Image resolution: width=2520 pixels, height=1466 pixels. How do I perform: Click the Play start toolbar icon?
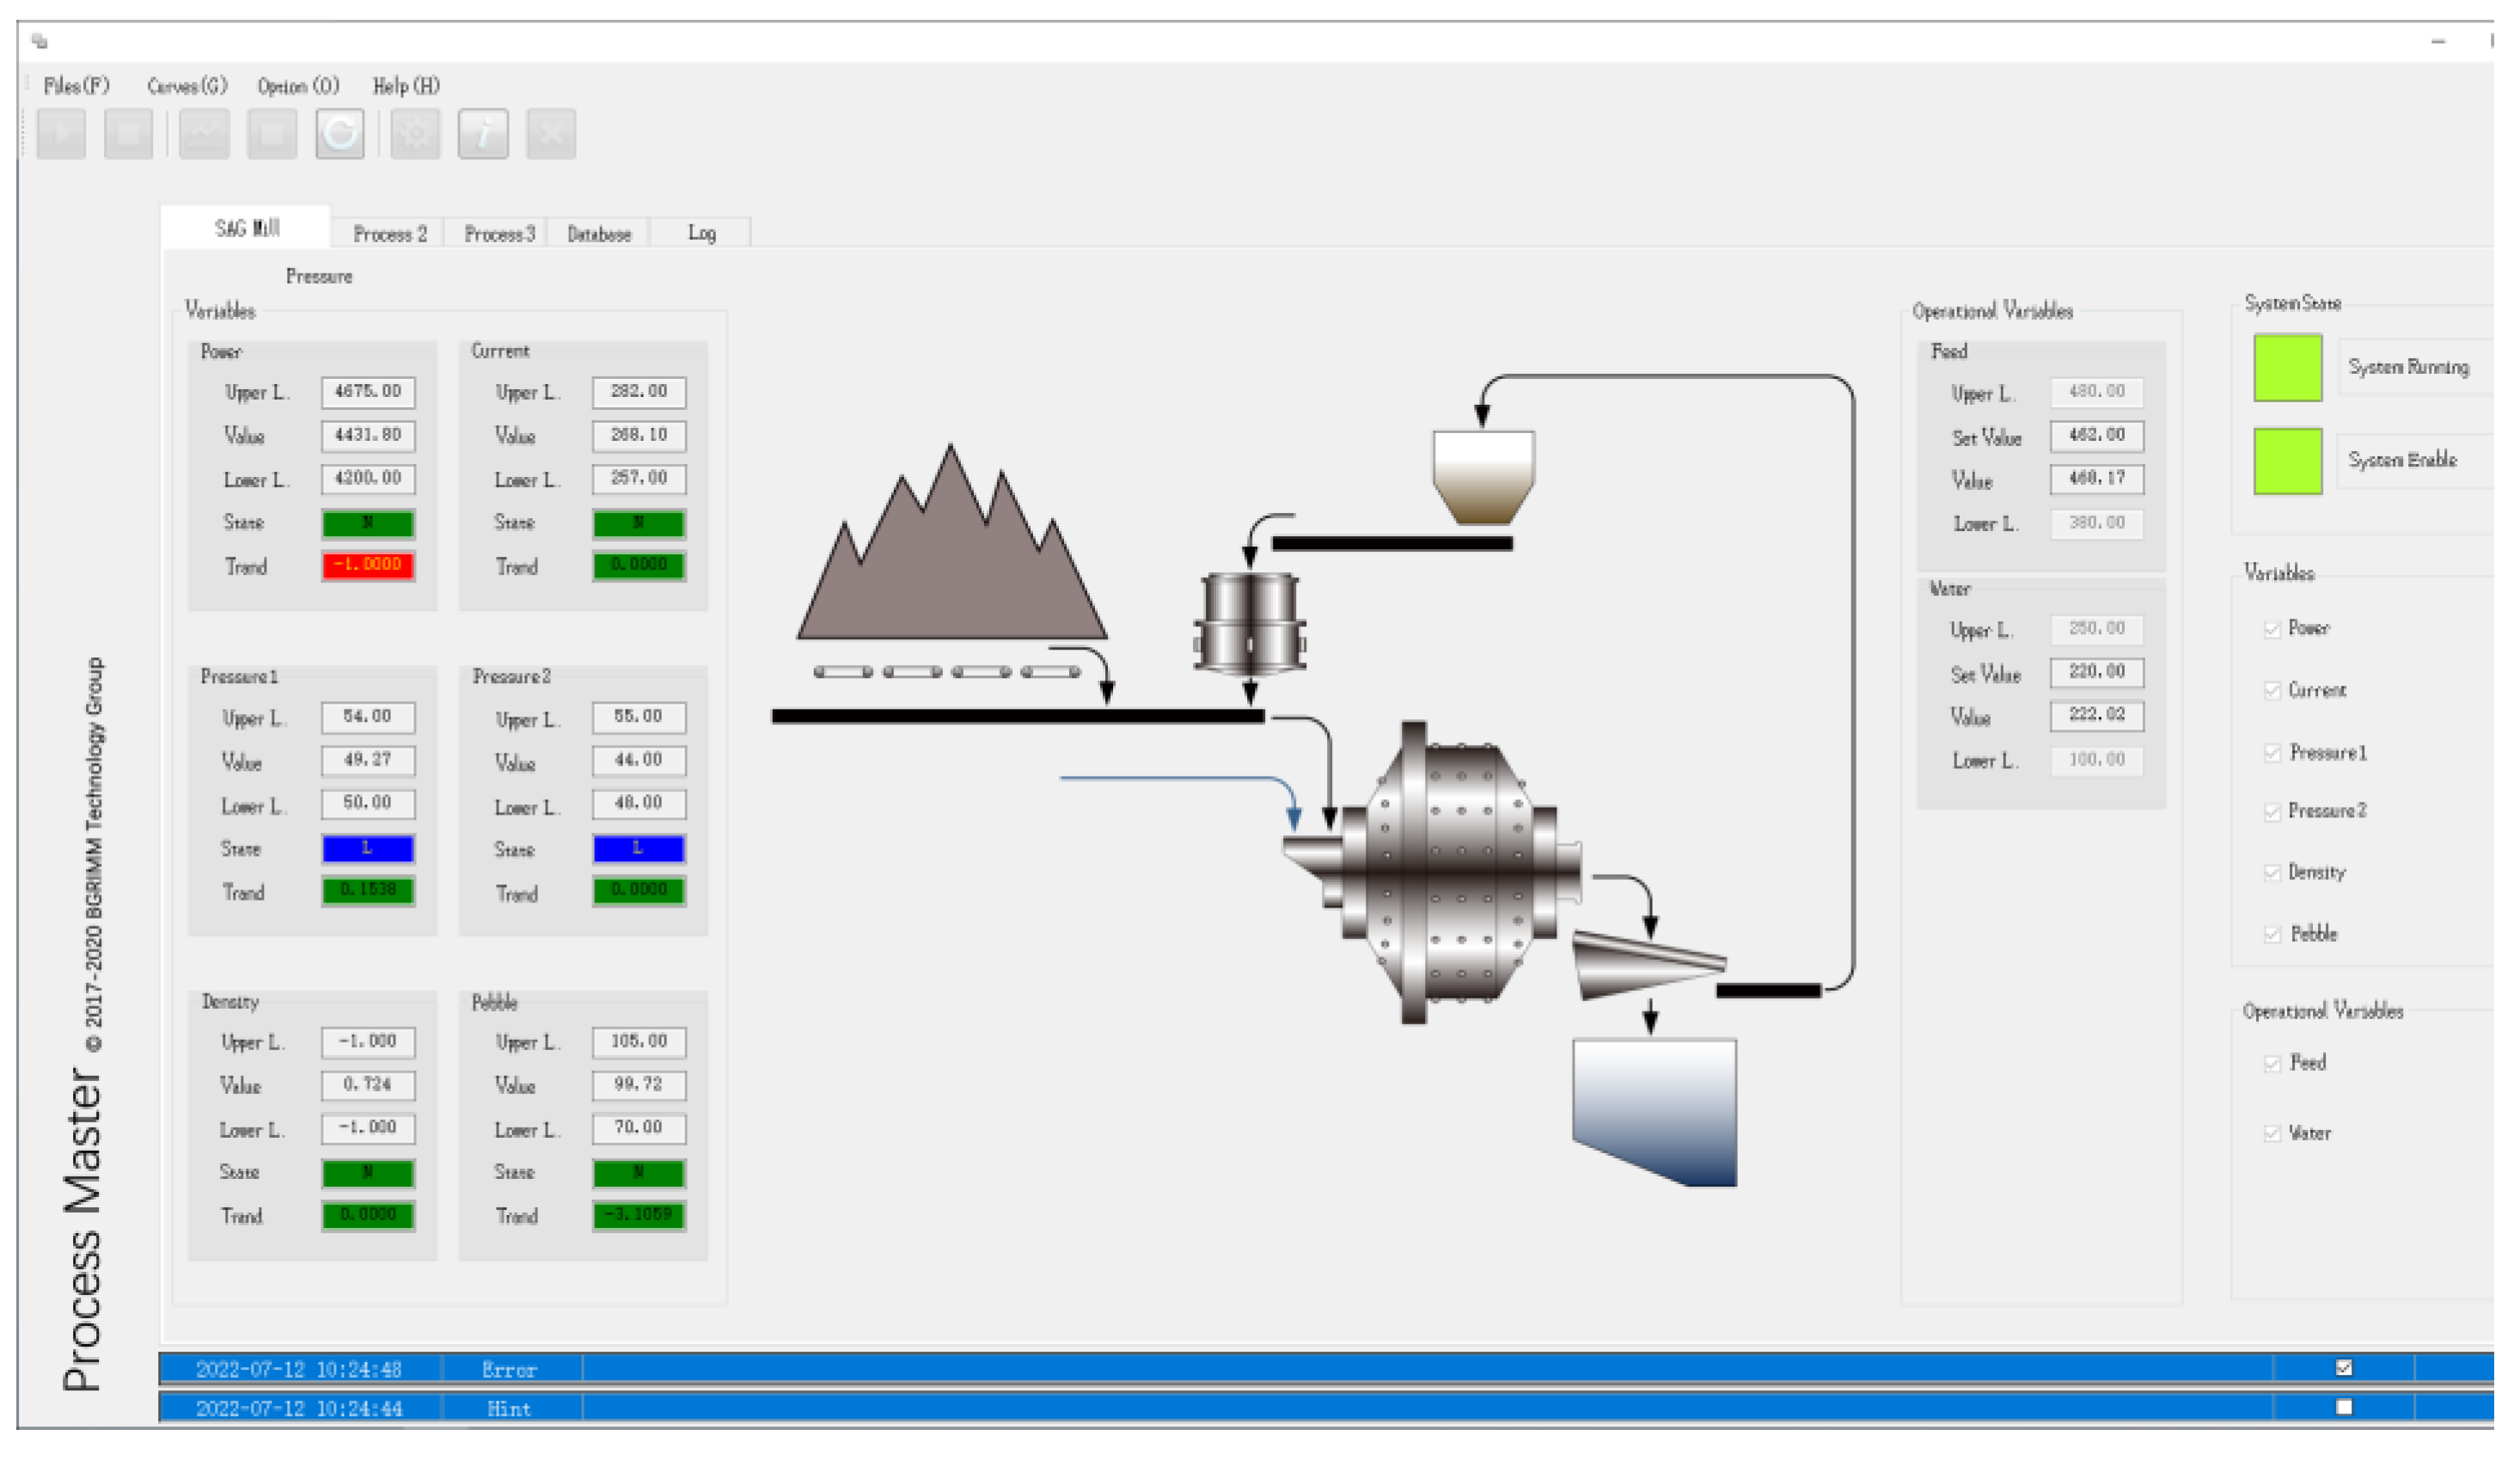pos(61,134)
